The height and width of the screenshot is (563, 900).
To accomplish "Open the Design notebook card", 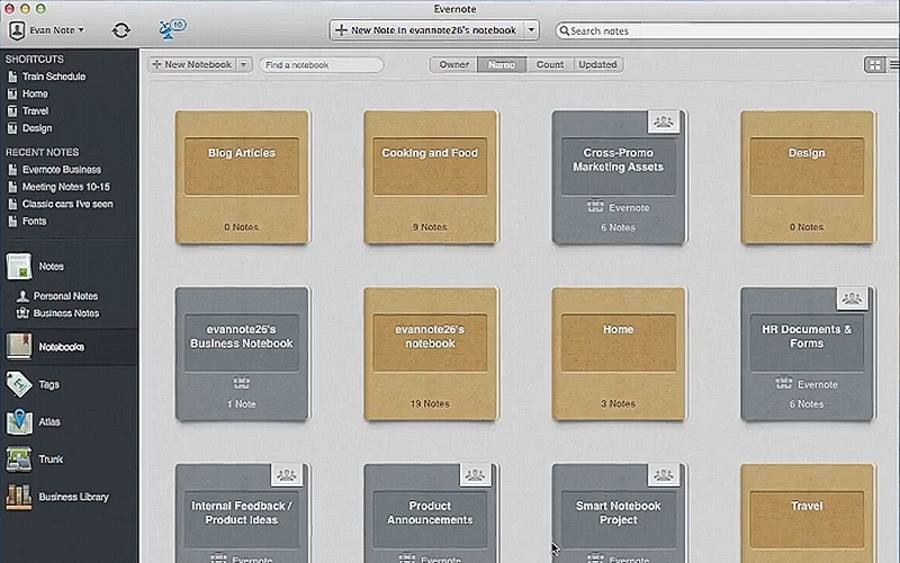I will (x=807, y=177).
